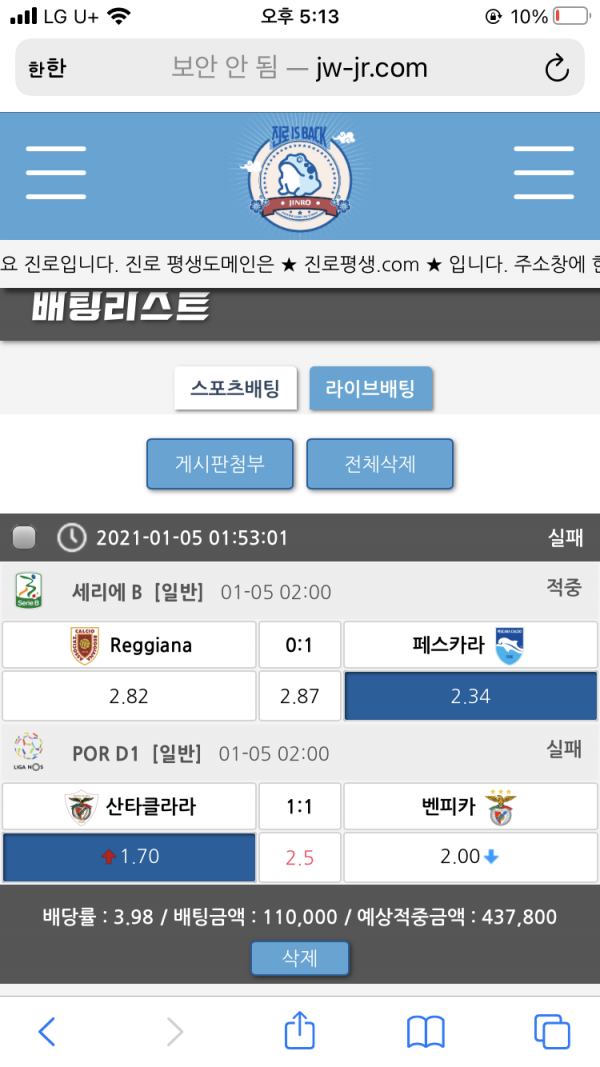600x1067 pixels.
Task: Tap the jw-jr.com address bar
Action: (x=299, y=68)
